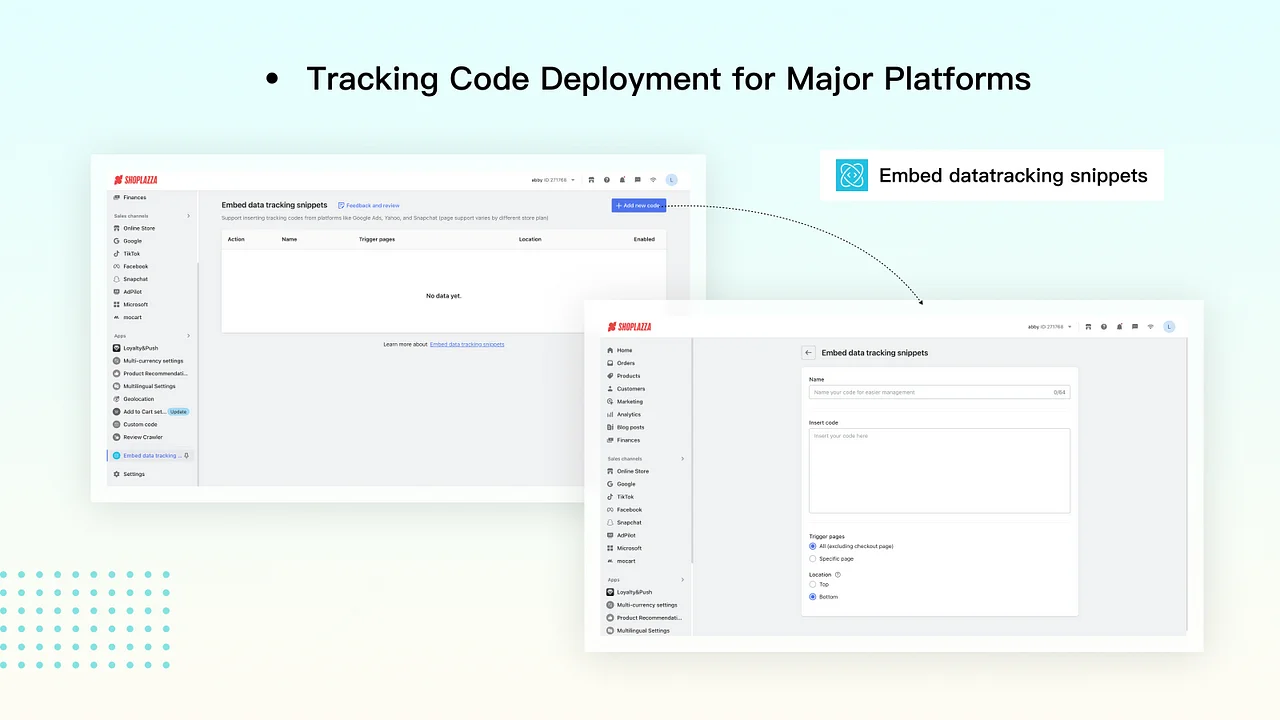Click the teal Embed datatracking snippets icon

[x=852, y=175]
